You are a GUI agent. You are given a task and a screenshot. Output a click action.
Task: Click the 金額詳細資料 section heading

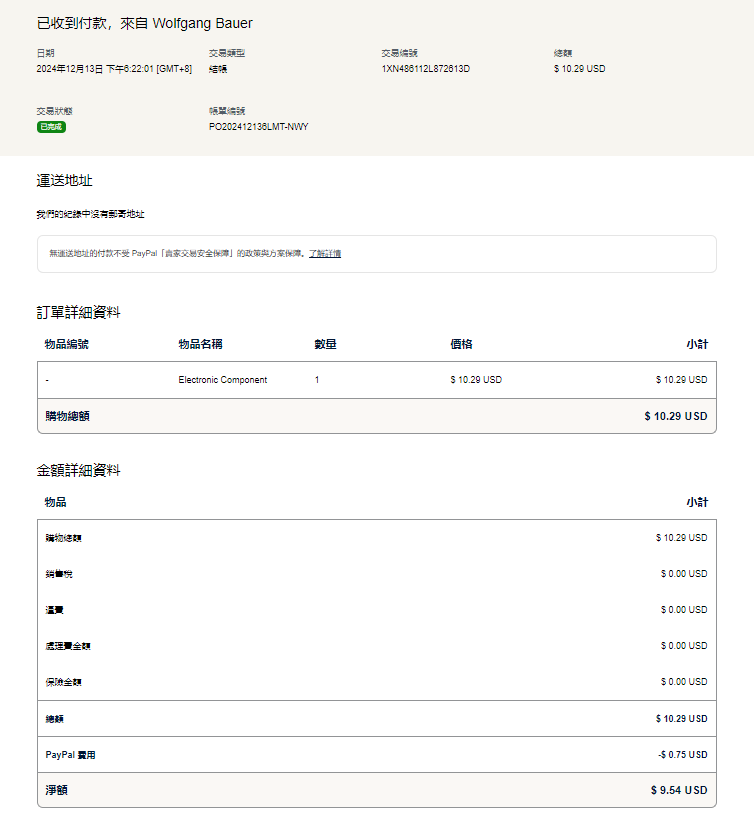click(78, 470)
